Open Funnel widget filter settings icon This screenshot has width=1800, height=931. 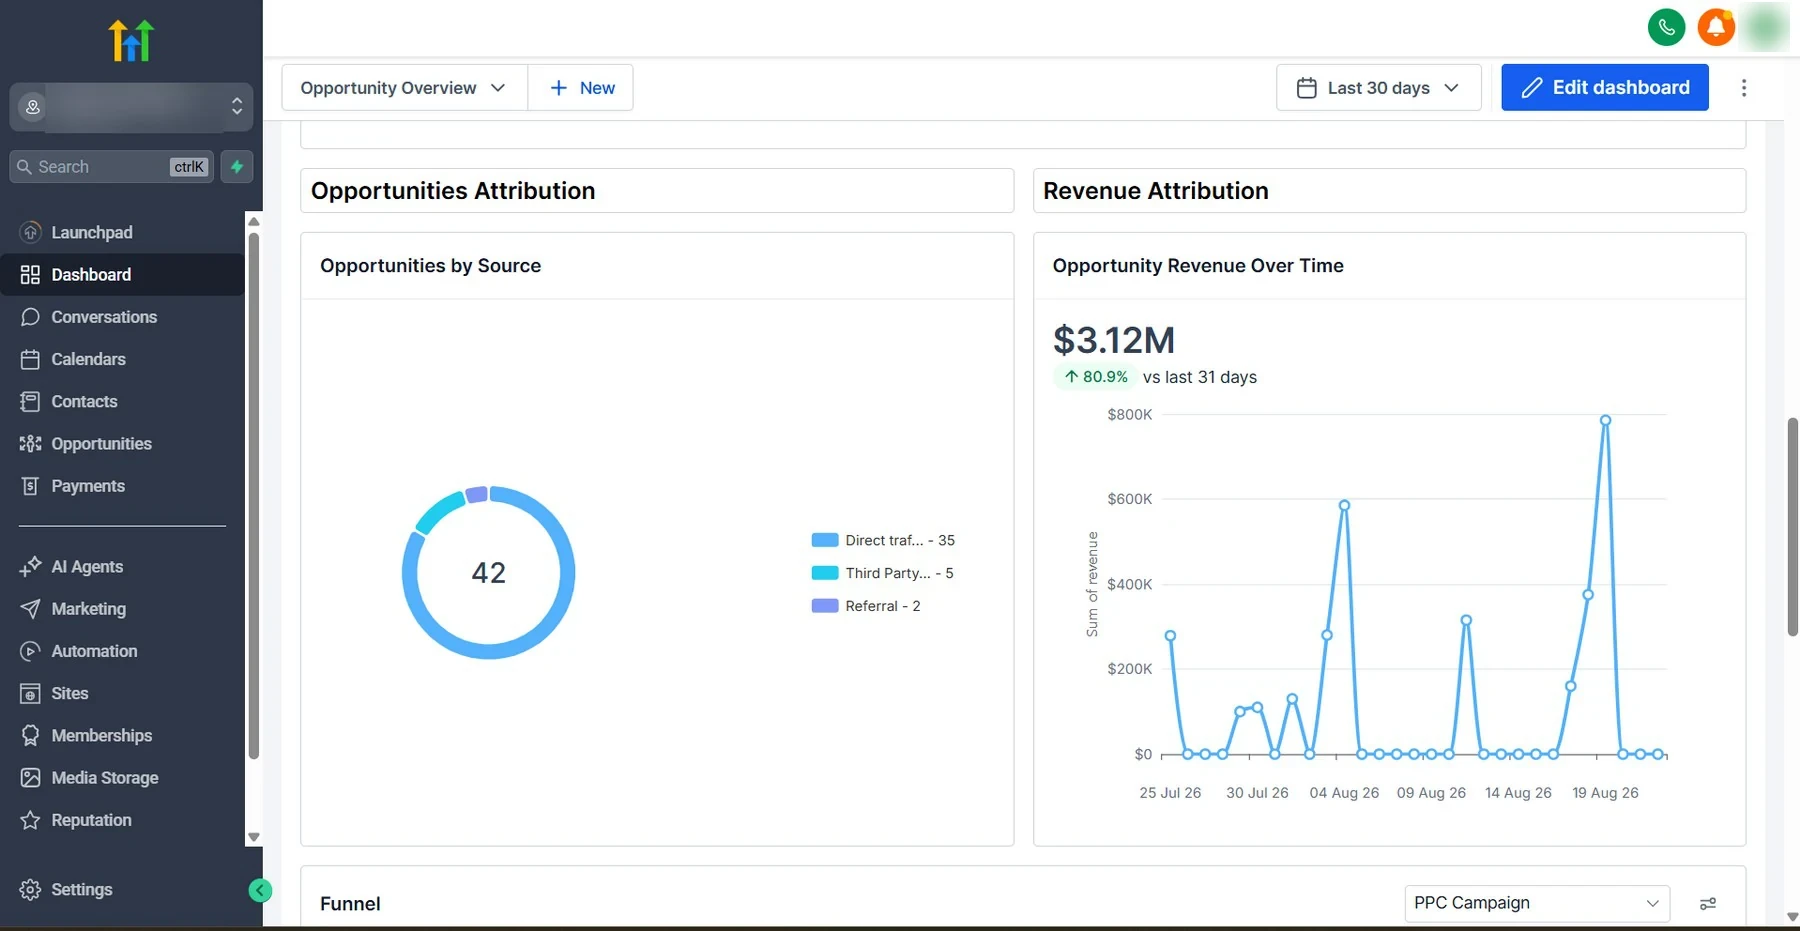coord(1708,904)
